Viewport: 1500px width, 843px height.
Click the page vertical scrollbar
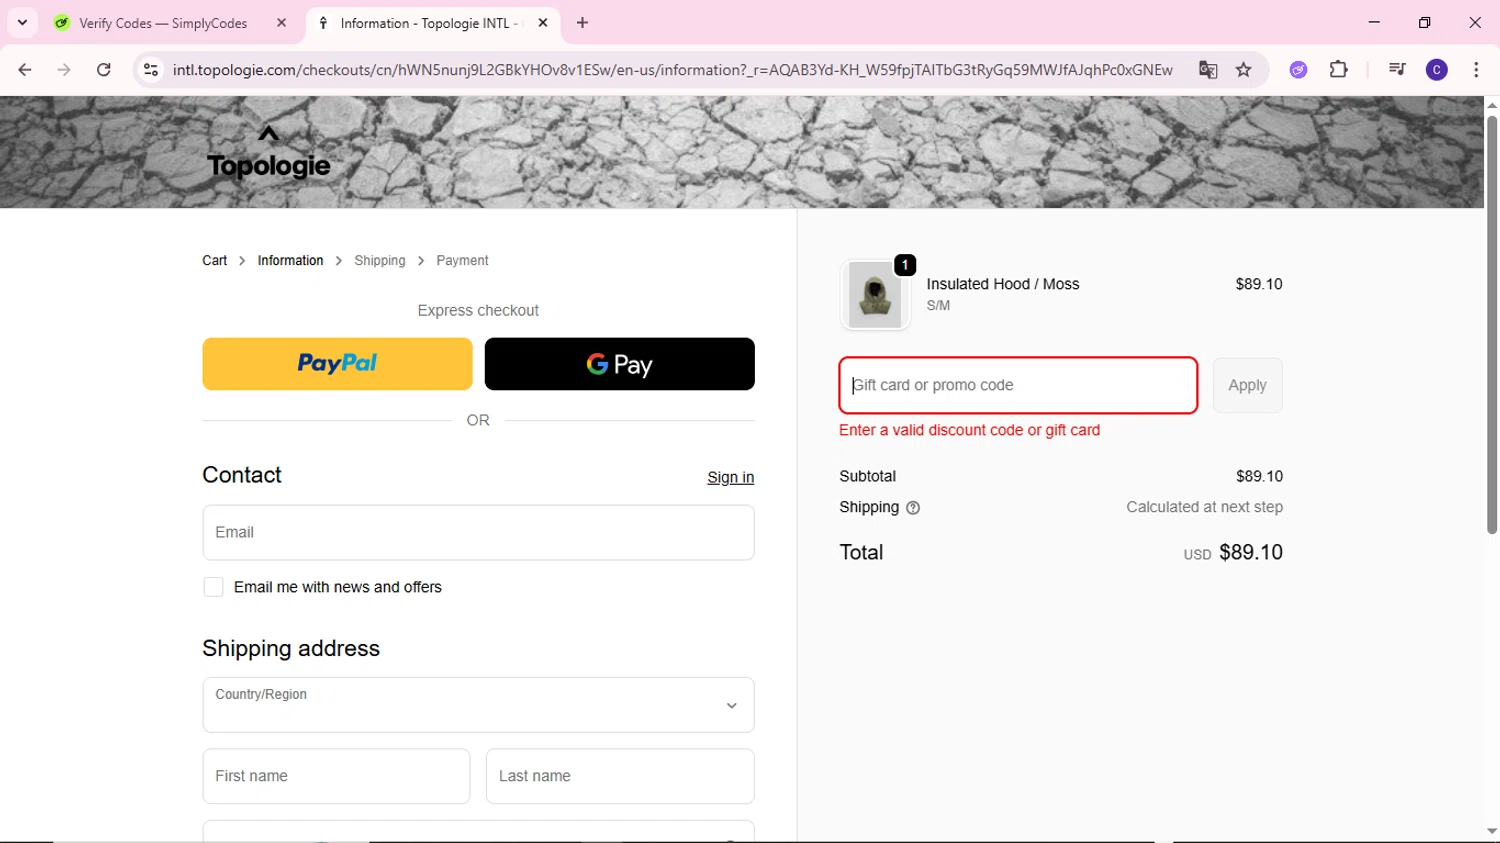point(1492,325)
